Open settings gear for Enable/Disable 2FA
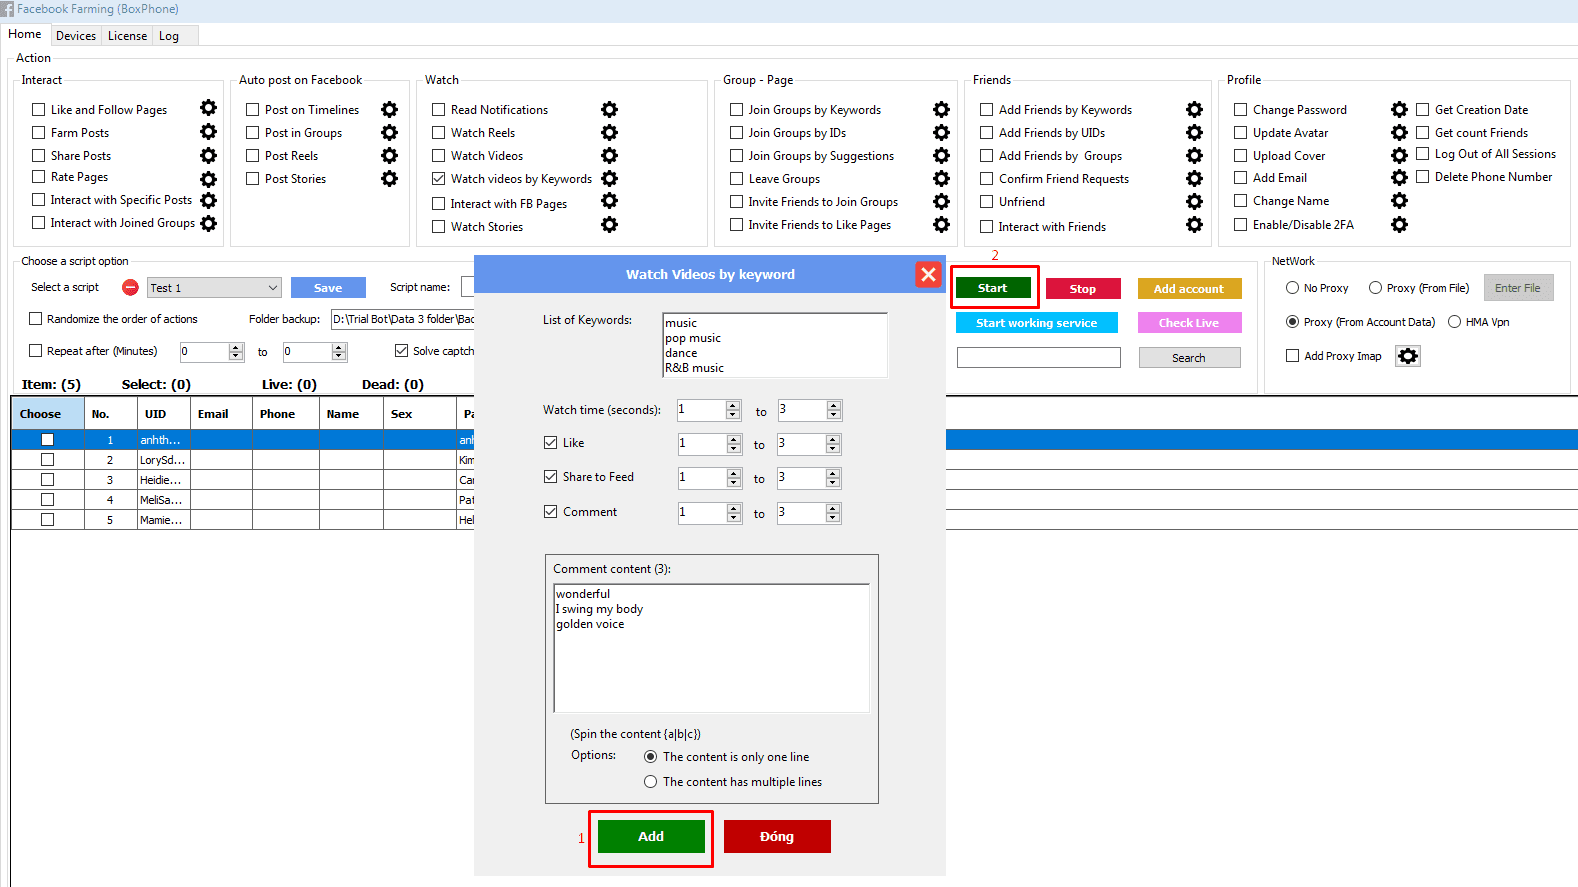This screenshot has width=1578, height=887. tap(1399, 224)
